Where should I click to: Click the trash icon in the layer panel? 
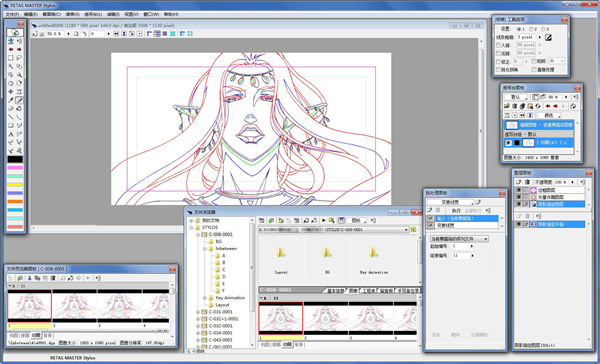point(527,182)
